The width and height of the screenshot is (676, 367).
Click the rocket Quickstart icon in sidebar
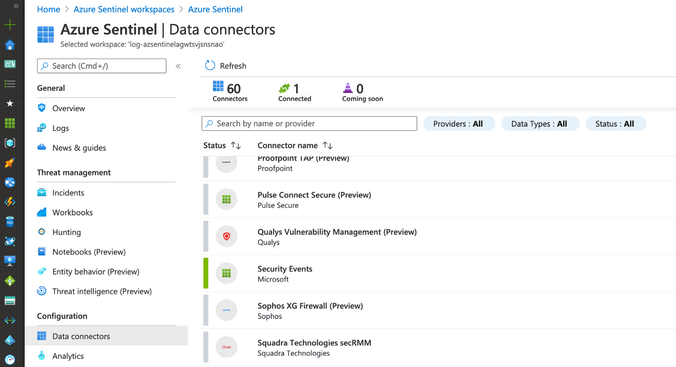click(x=10, y=163)
